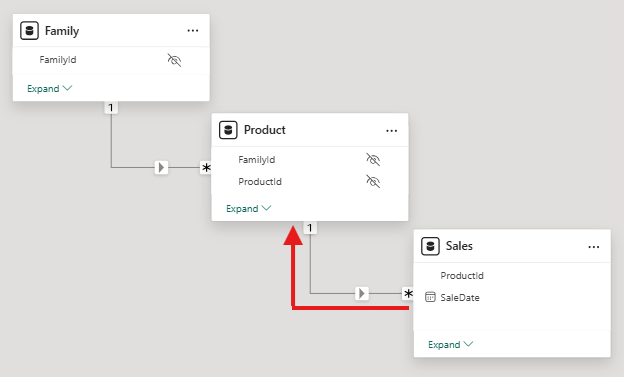Expand the Product table fields

[248, 209]
